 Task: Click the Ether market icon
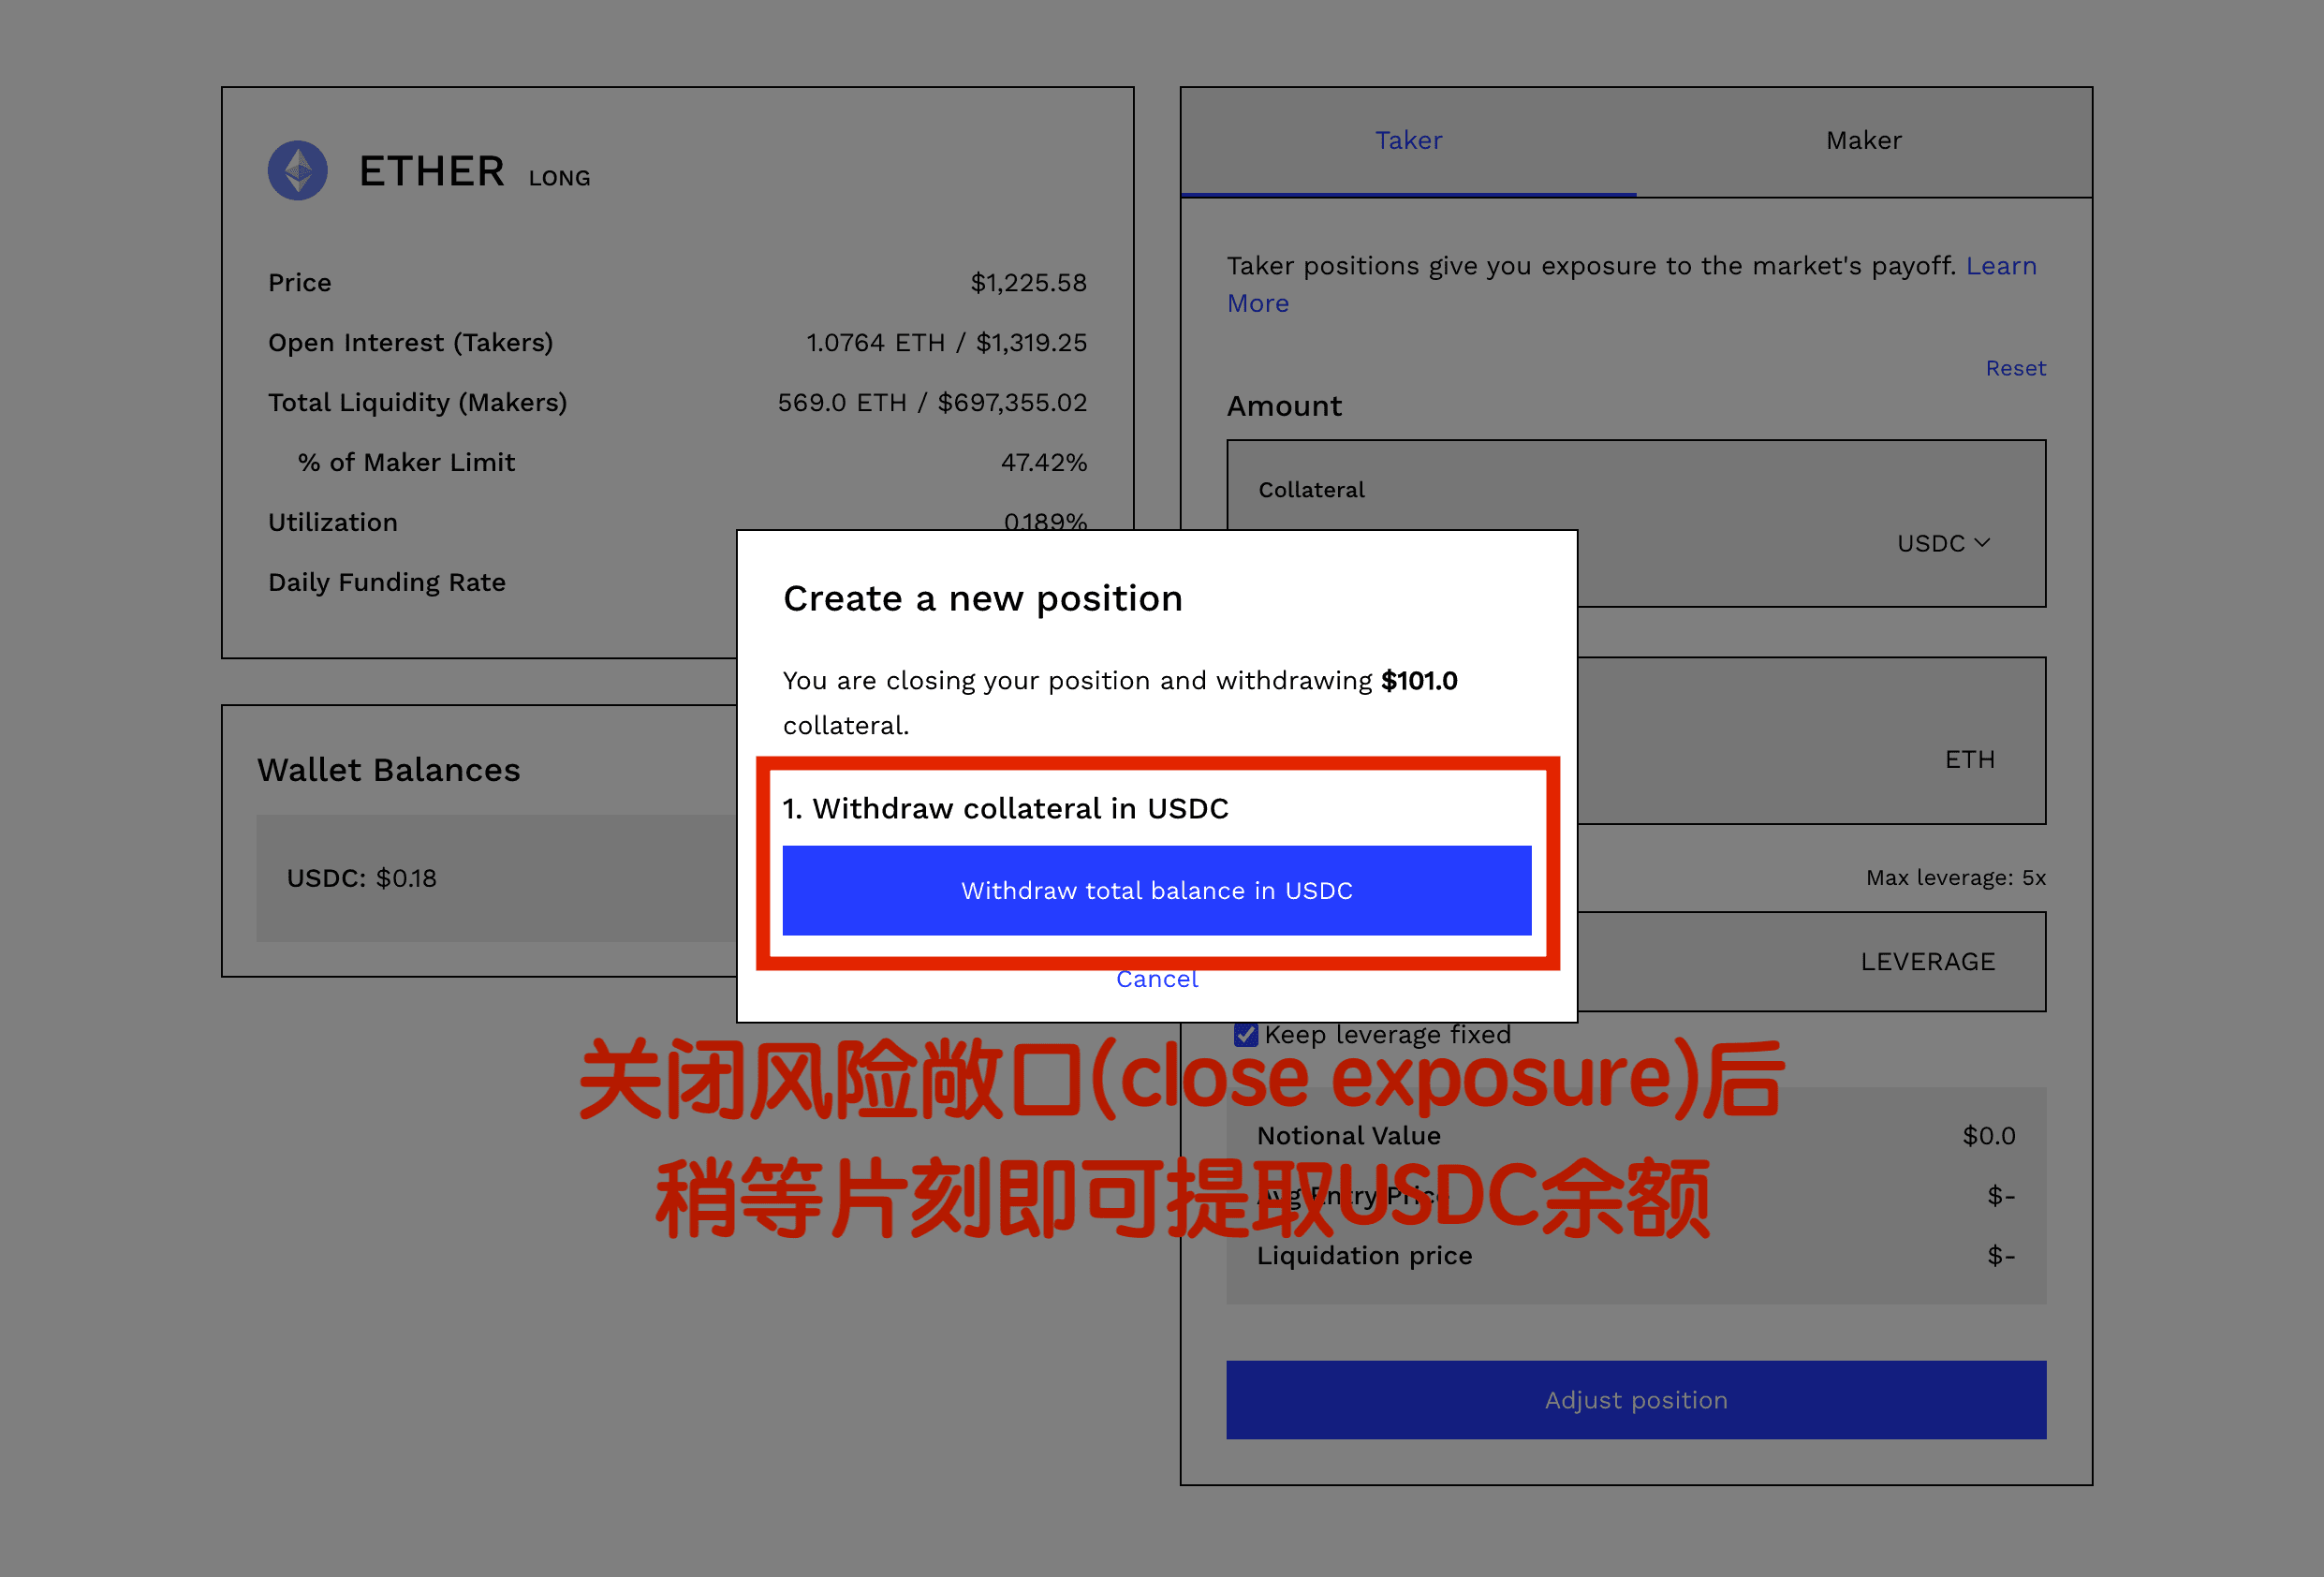299,169
